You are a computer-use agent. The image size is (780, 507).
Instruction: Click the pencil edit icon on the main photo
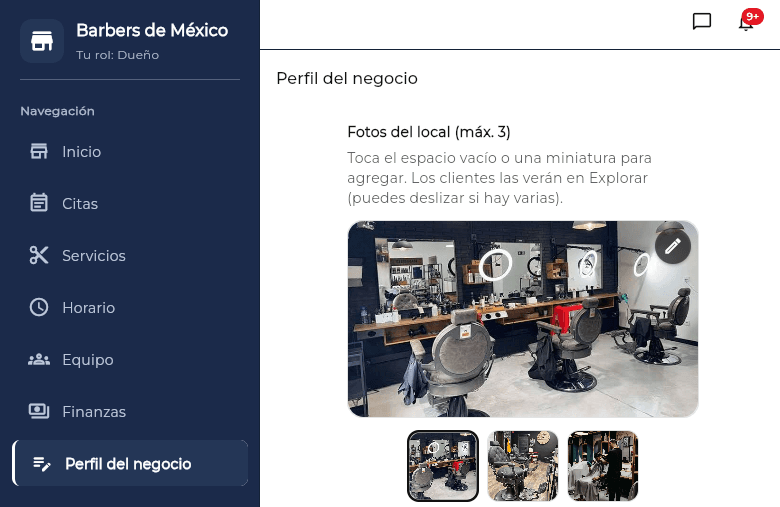point(673,246)
